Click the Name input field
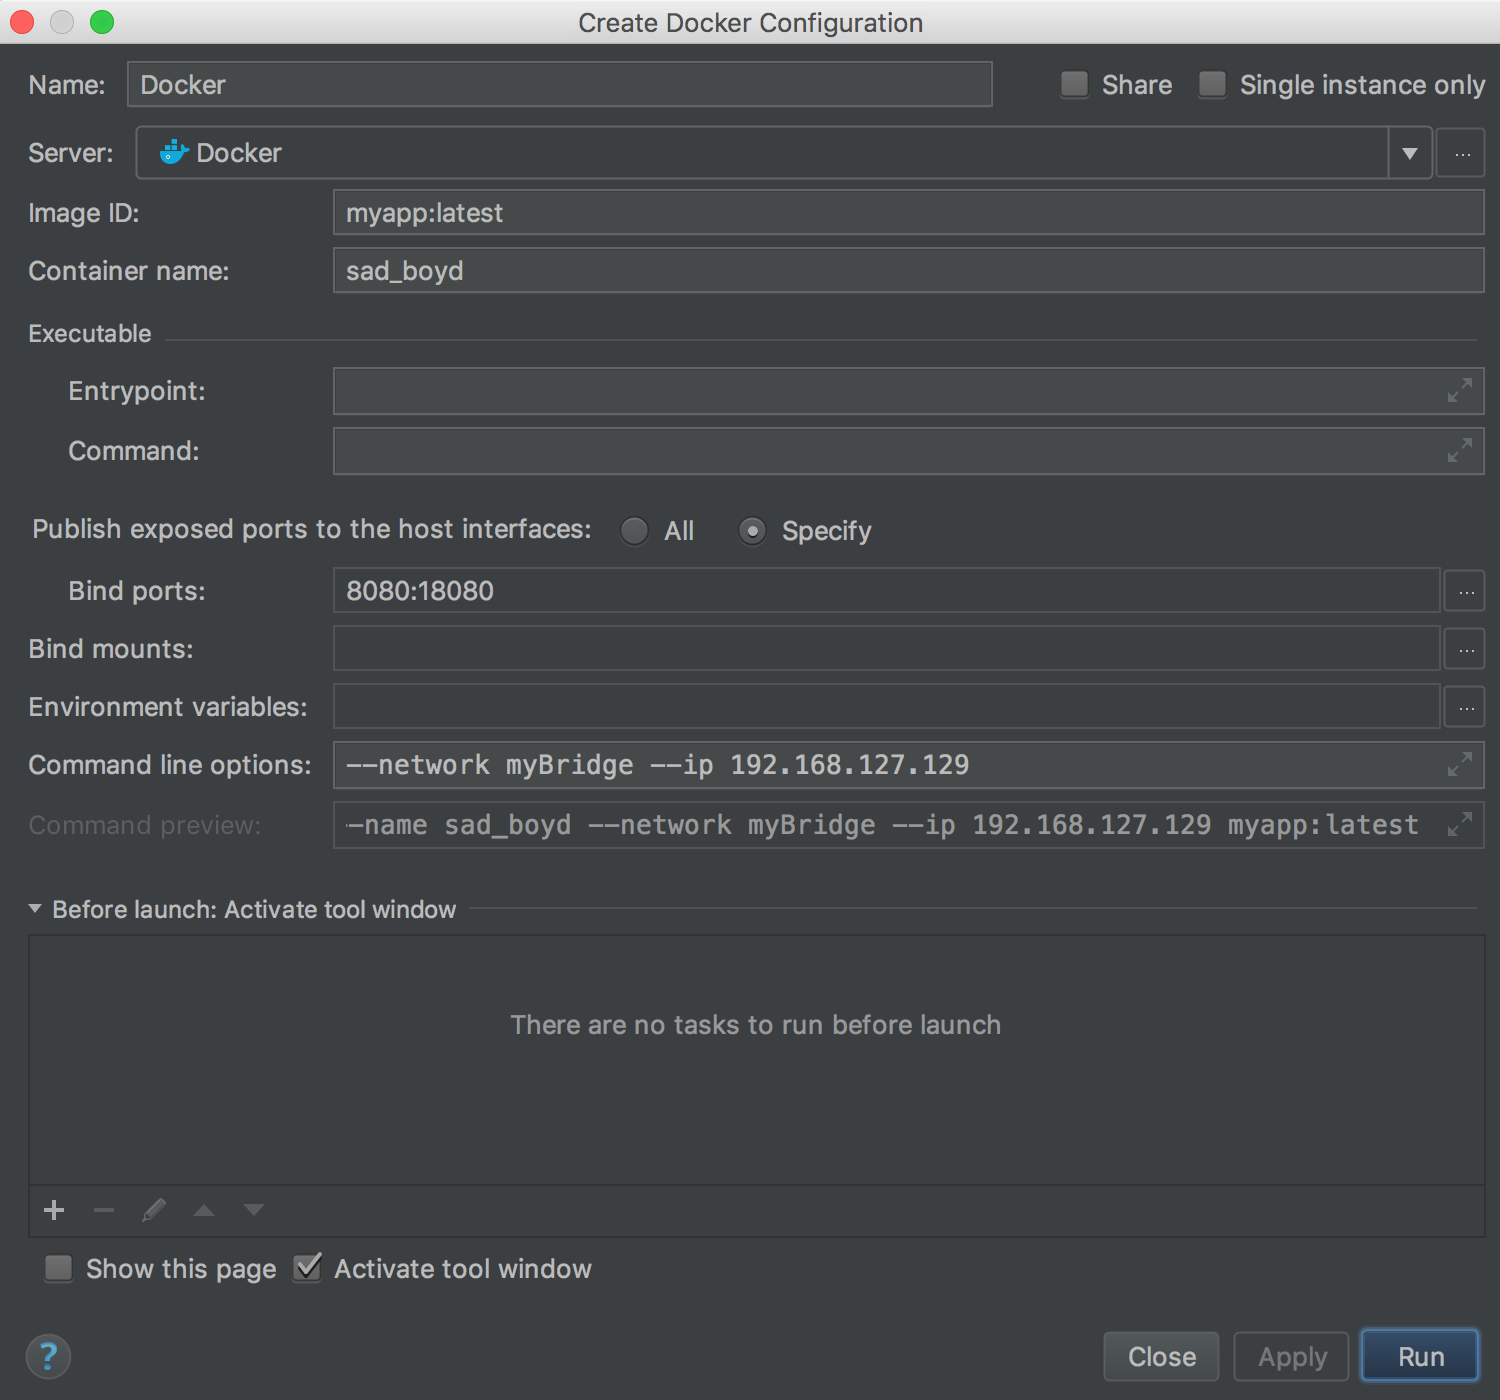The width and height of the screenshot is (1500, 1400). click(560, 84)
